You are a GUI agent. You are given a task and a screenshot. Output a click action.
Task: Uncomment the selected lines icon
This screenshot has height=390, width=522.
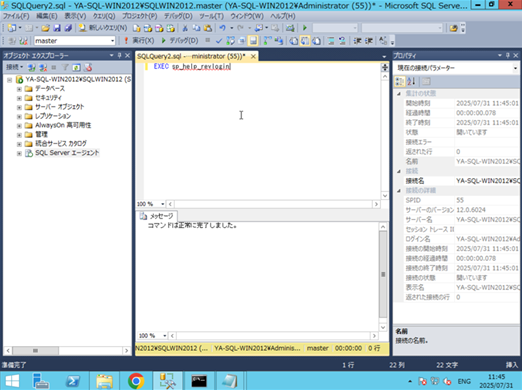[342, 41]
